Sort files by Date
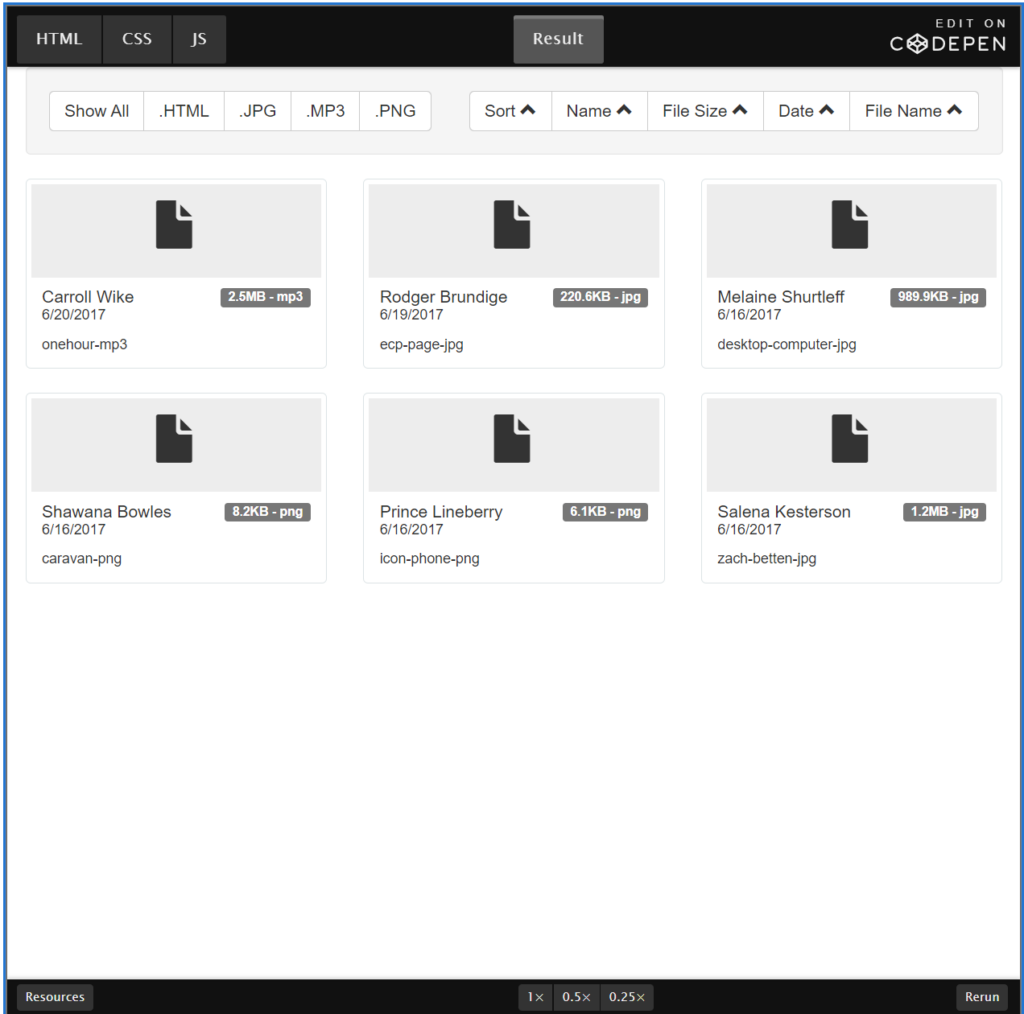The width and height of the screenshot is (1024, 1014). pyautogui.click(x=806, y=111)
